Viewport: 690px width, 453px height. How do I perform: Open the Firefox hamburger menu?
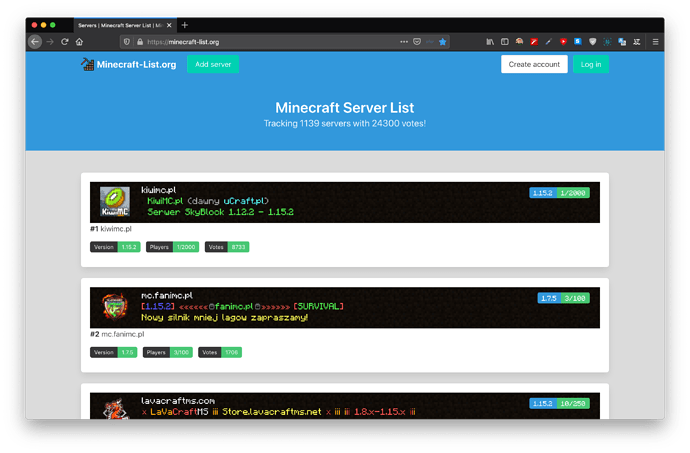655,42
